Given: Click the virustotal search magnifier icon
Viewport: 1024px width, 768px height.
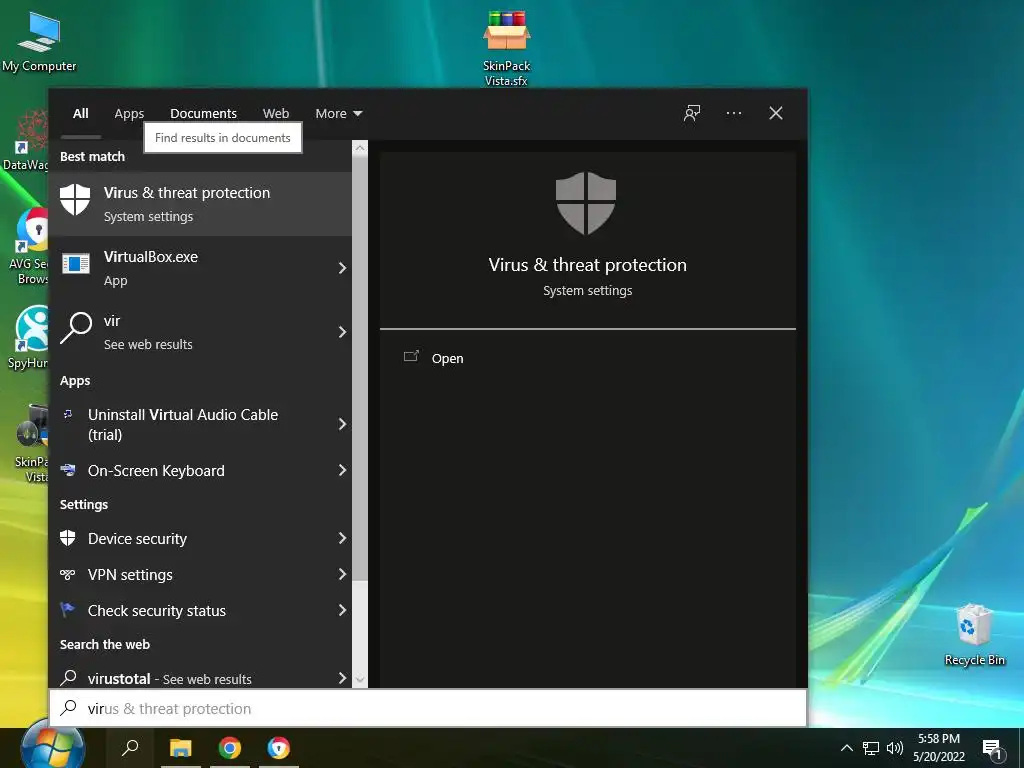Looking at the screenshot, I should click(69, 678).
